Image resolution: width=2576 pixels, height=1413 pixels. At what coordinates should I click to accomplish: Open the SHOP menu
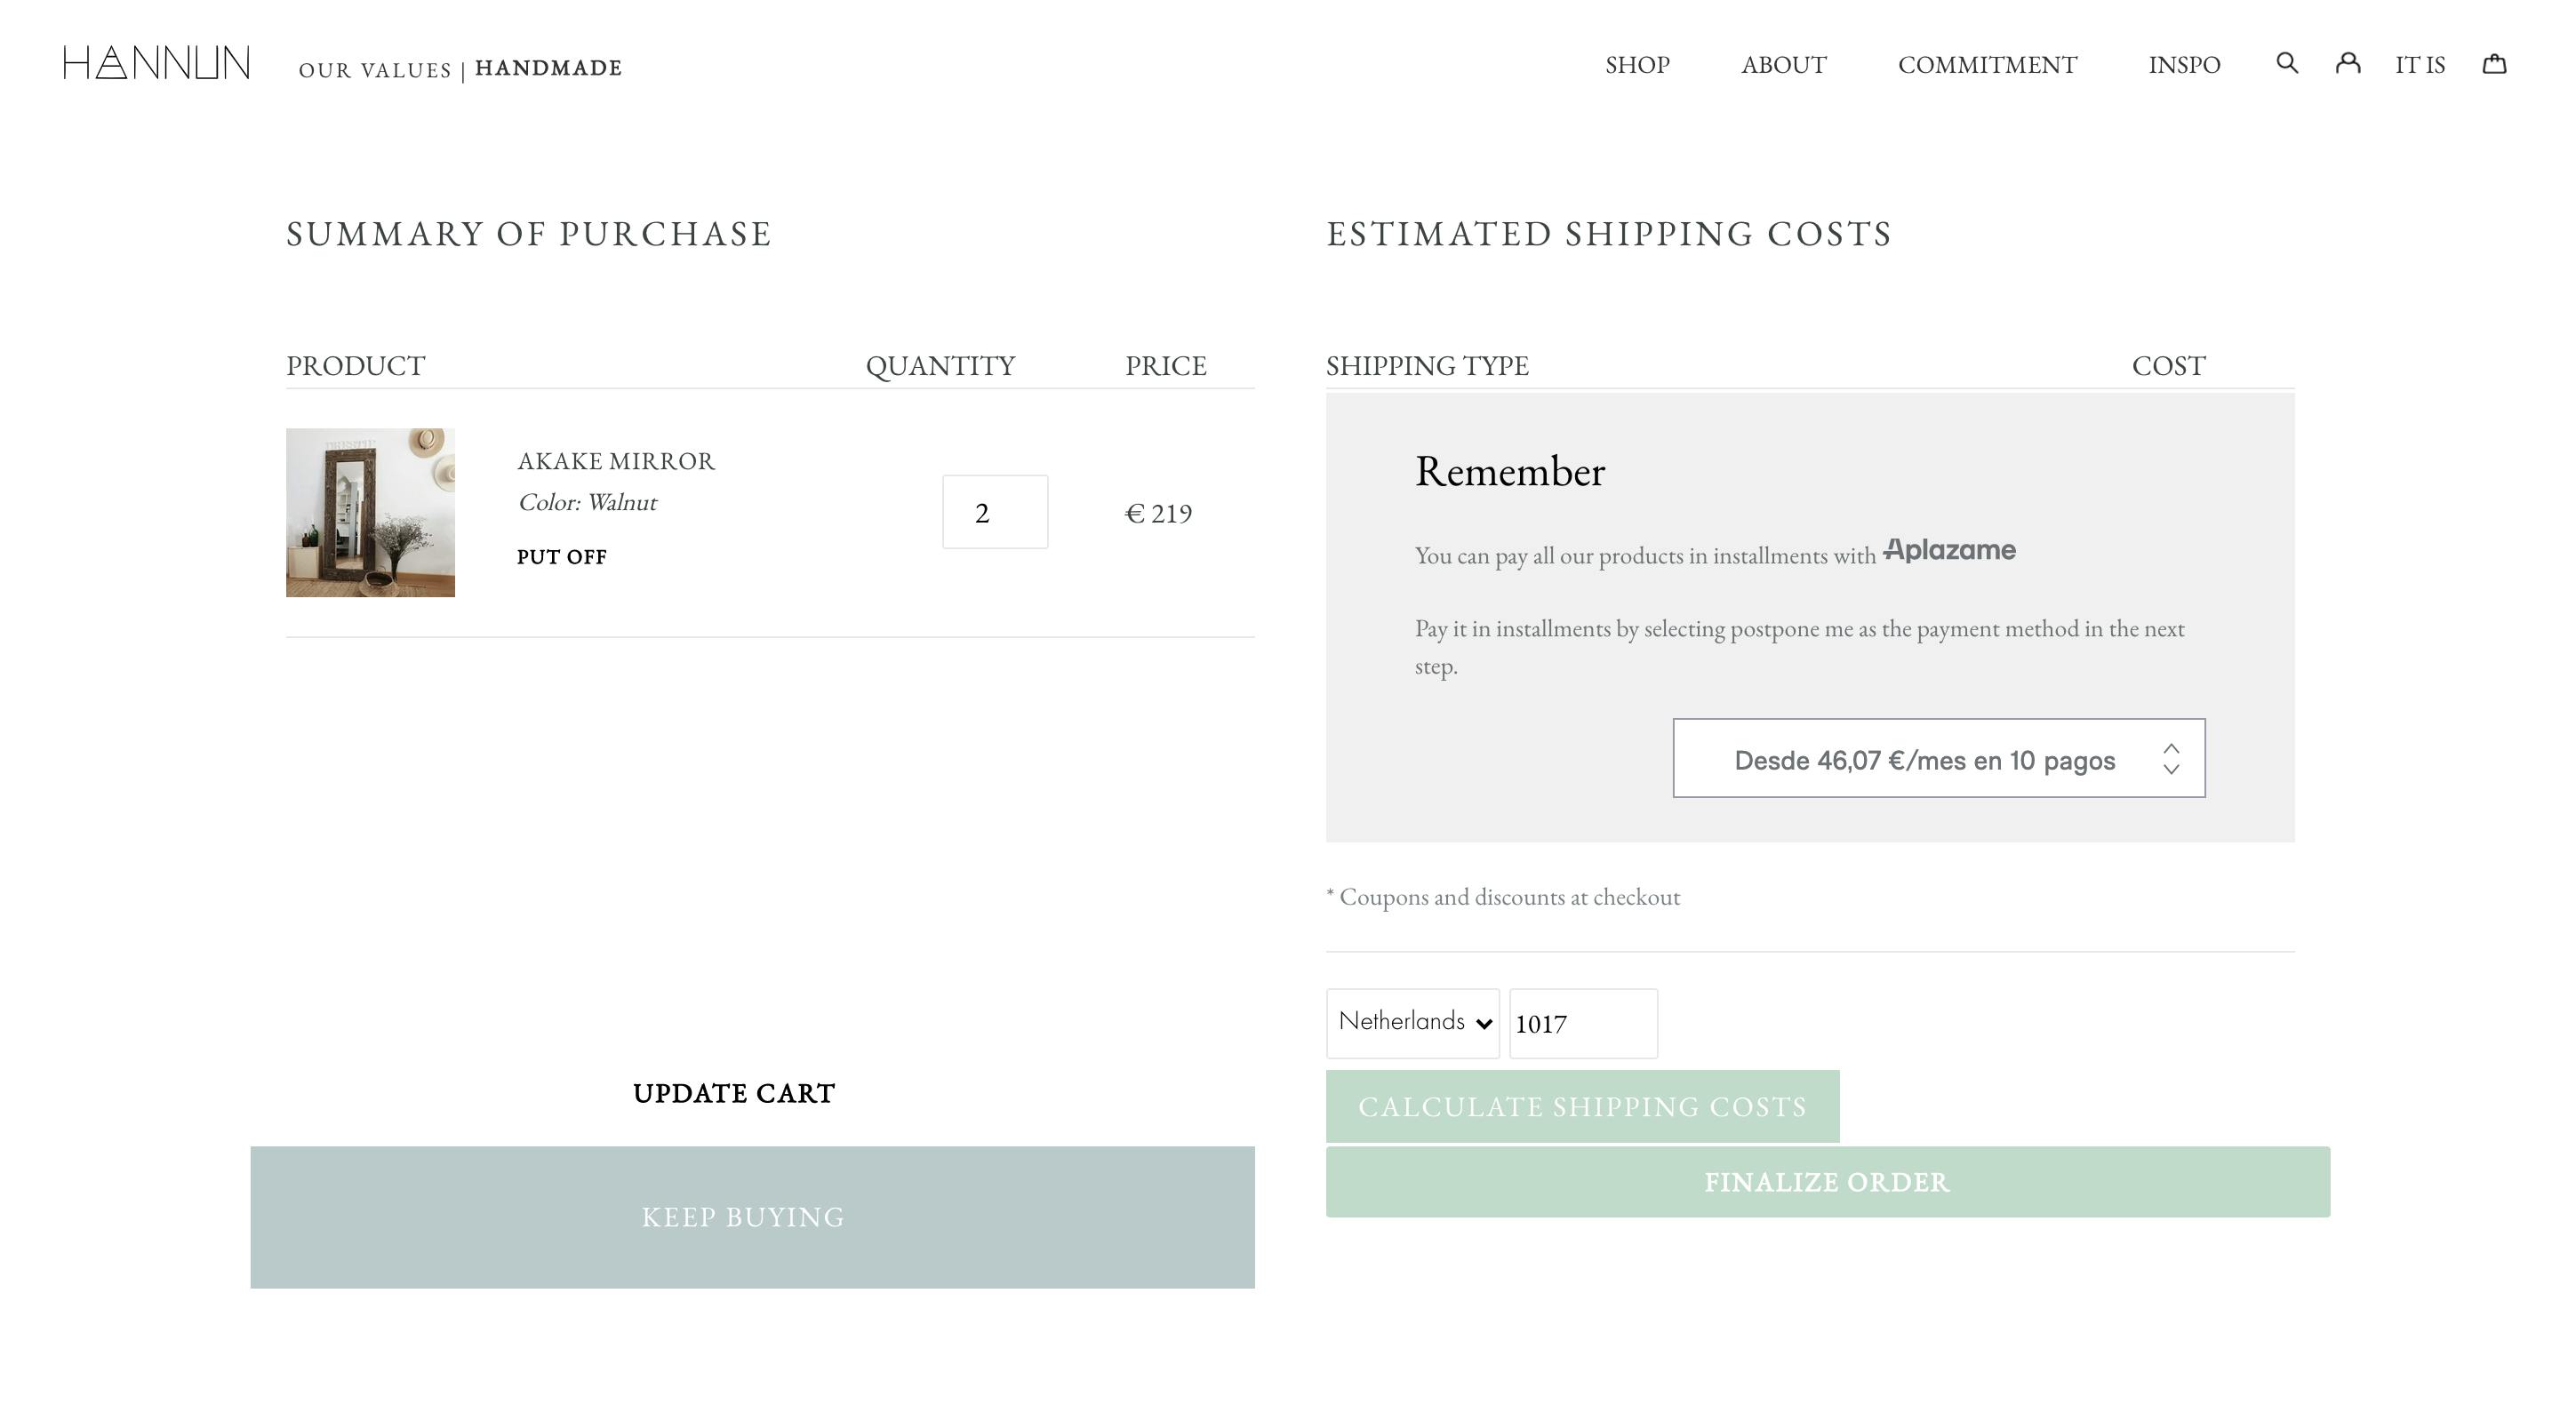(x=1637, y=65)
